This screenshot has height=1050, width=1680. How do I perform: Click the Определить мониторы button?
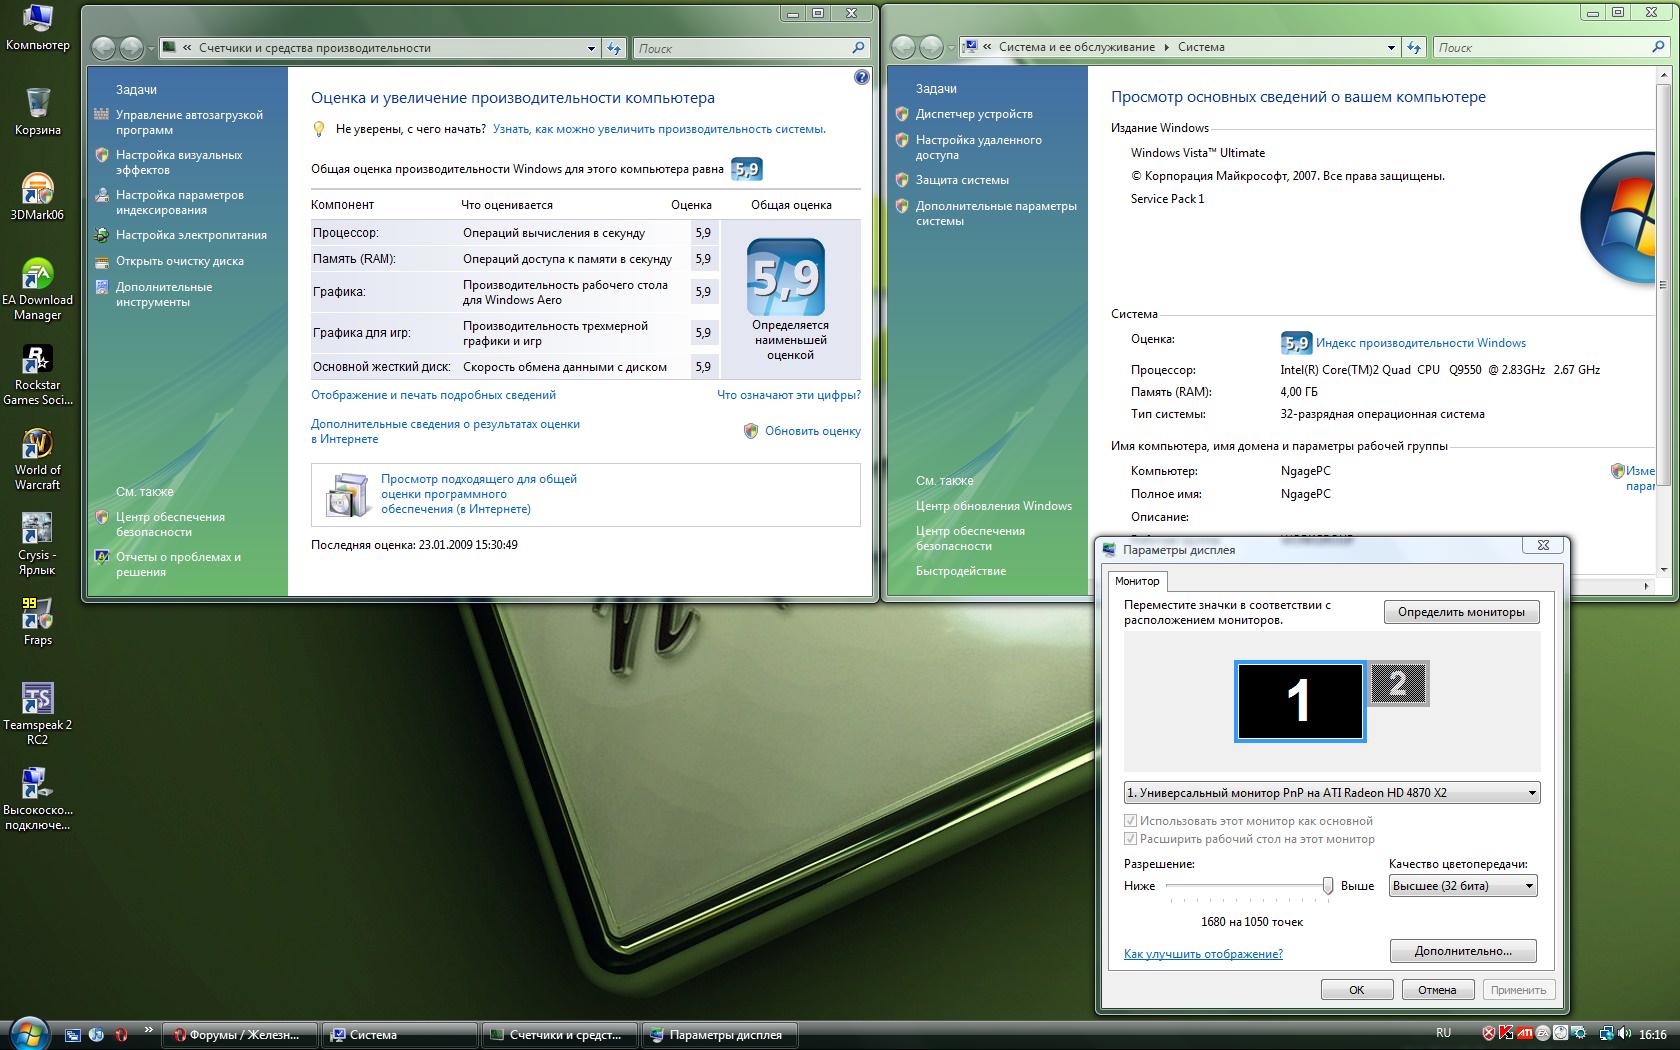pos(1461,612)
